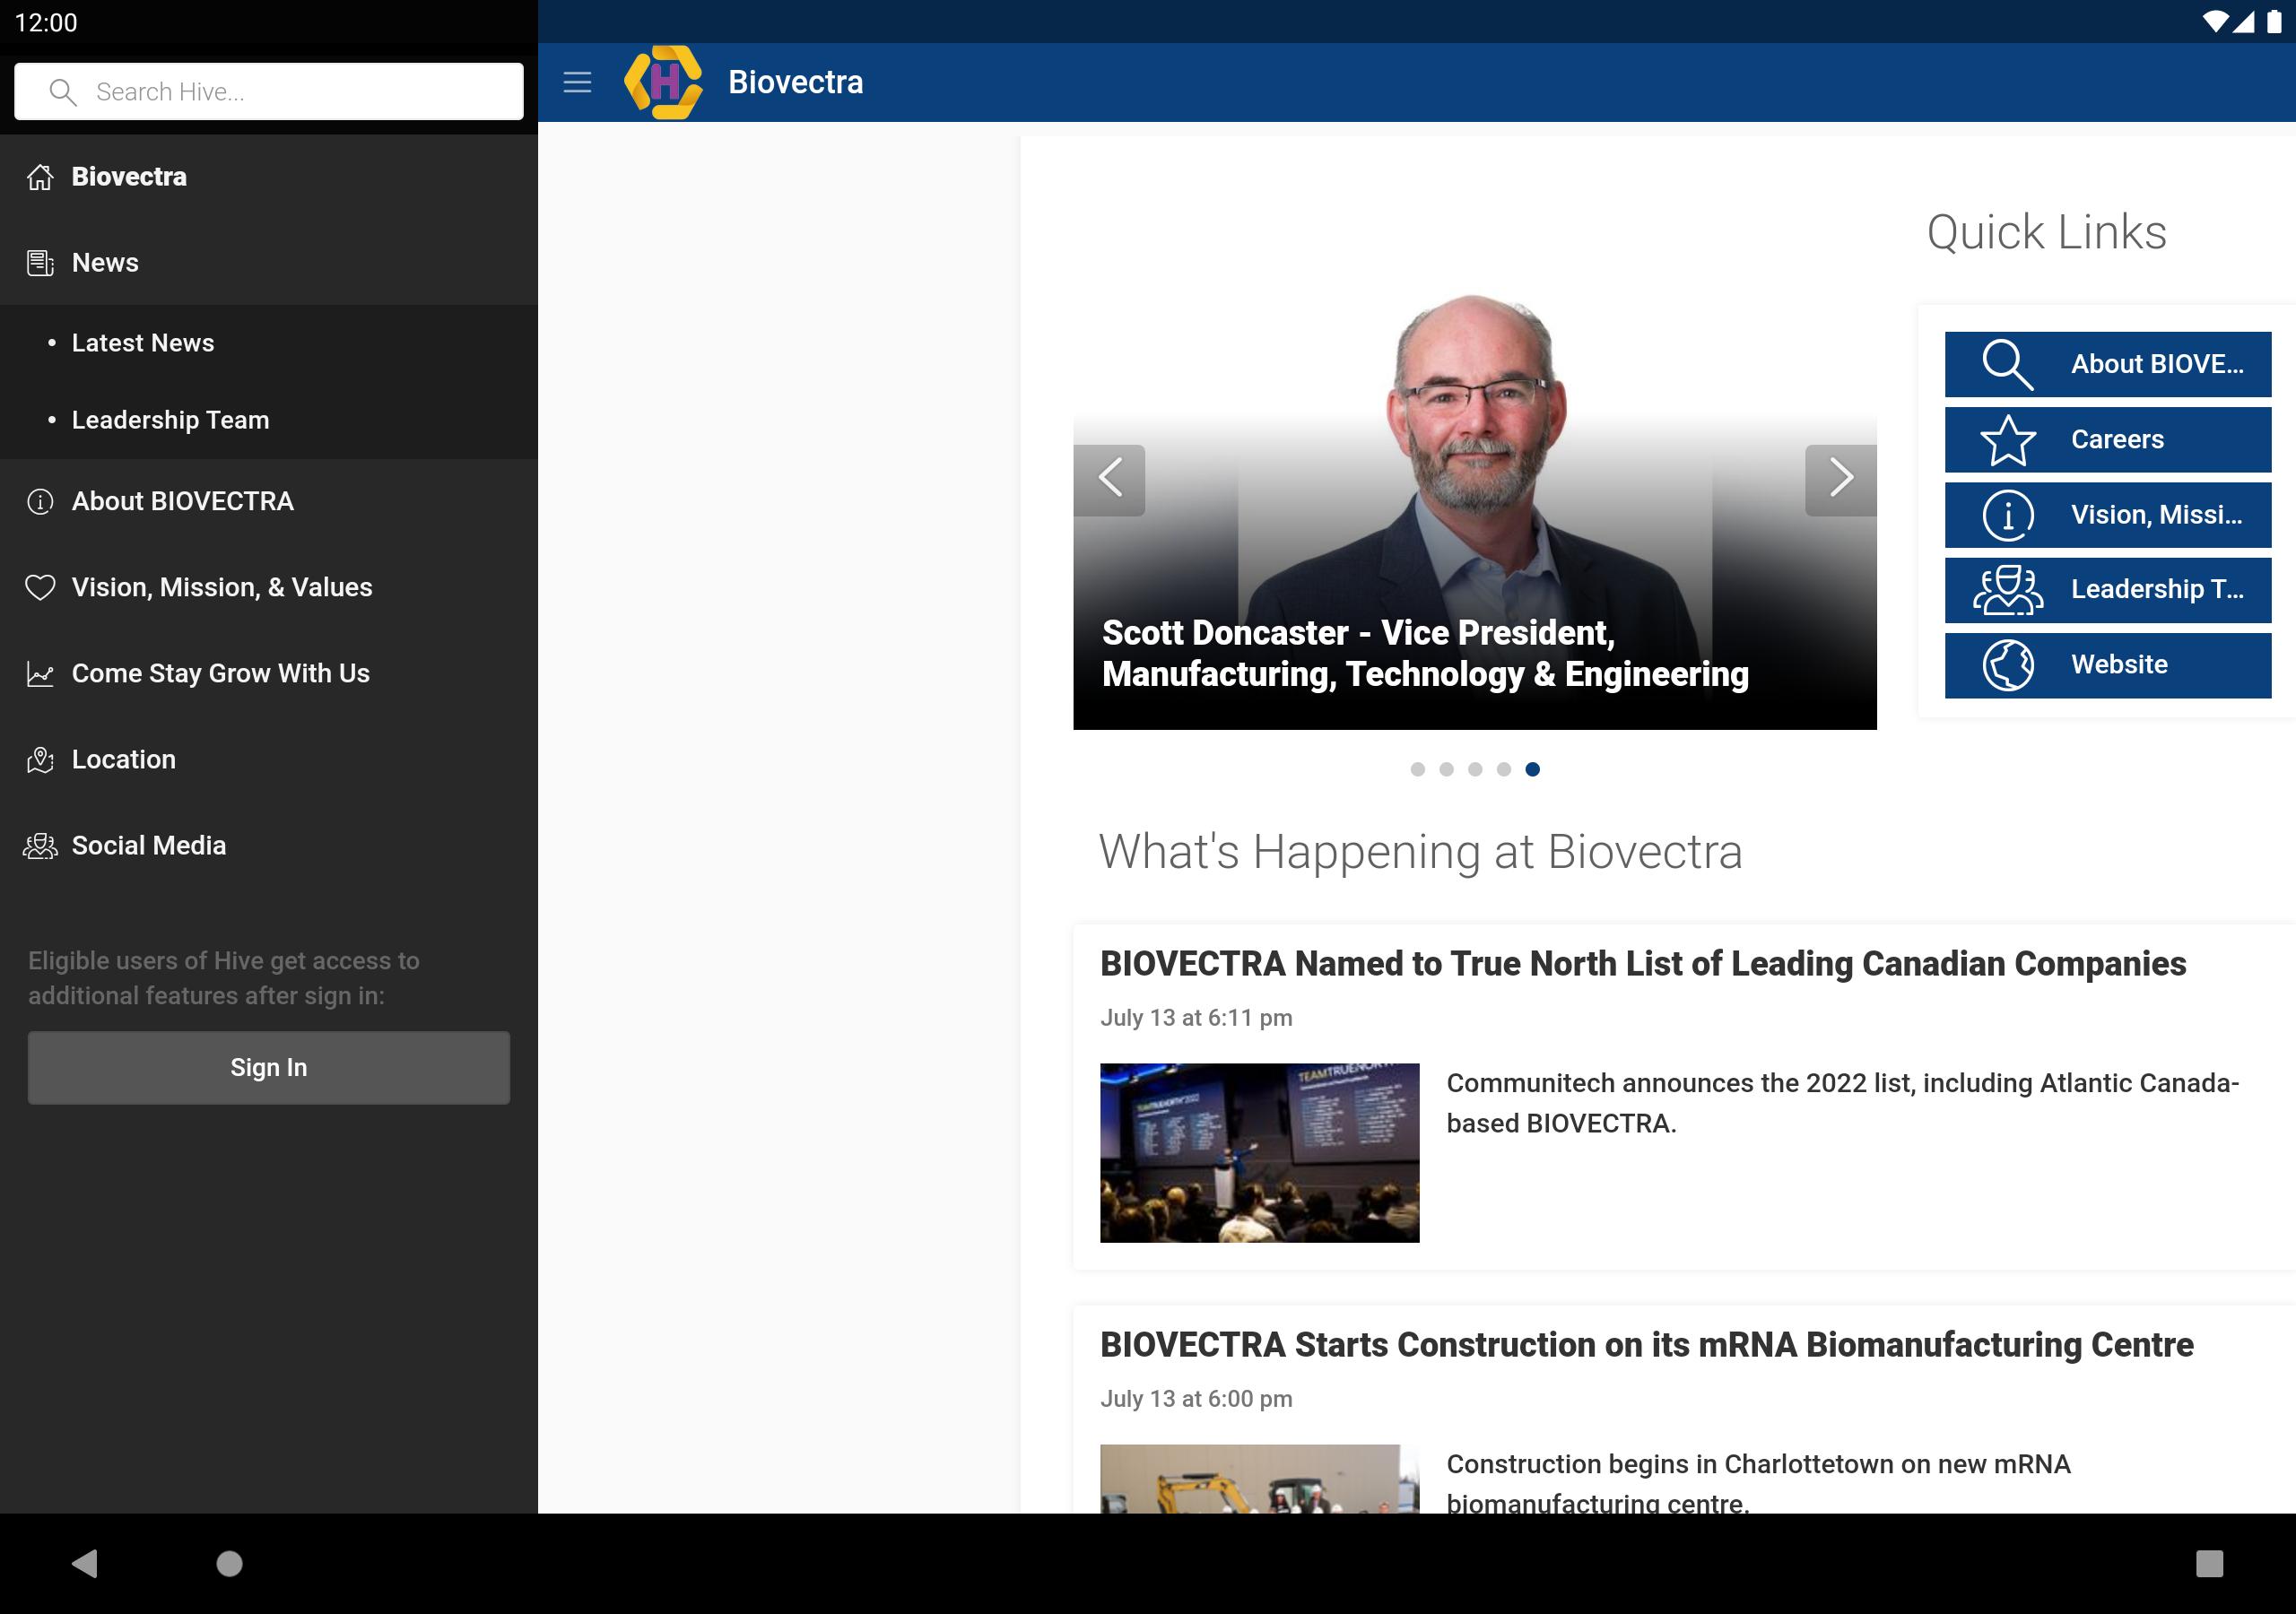The image size is (2296, 1614).
Task: Click the Biovectra title in header
Action: [795, 82]
